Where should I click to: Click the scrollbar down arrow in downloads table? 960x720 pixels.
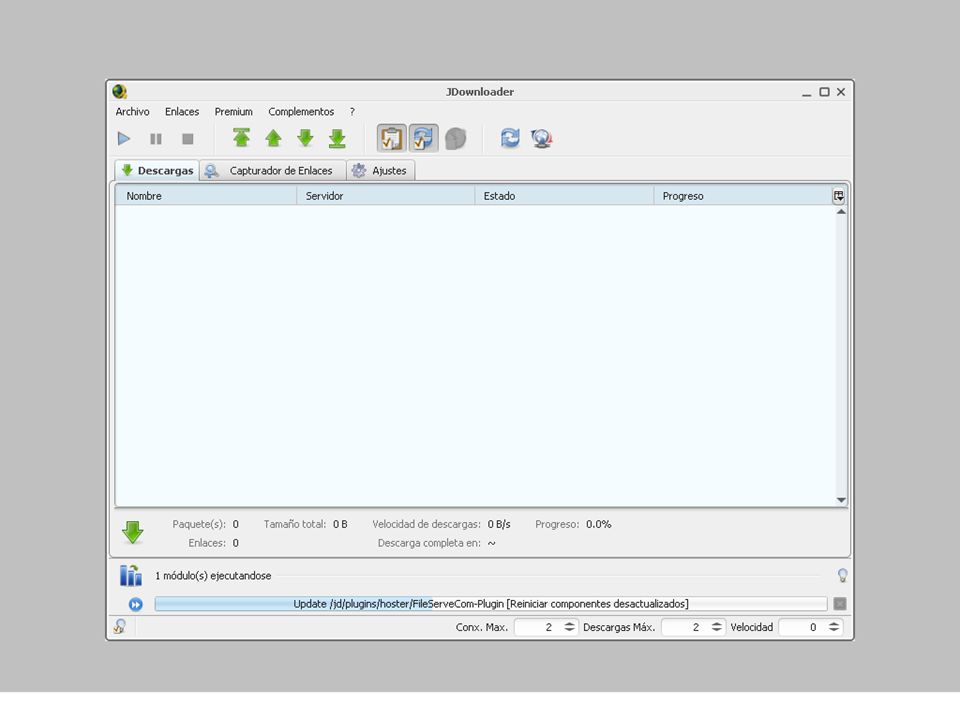pyautogui.click(x=841, y=500)
